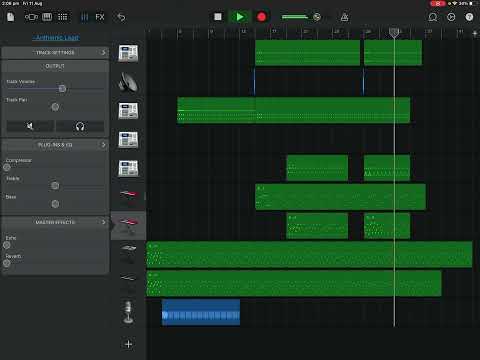Viewport: 480px width, 360px height.
Task: Select the green region on ninth track
Action: pyautogui.click(x=294, y=283)
